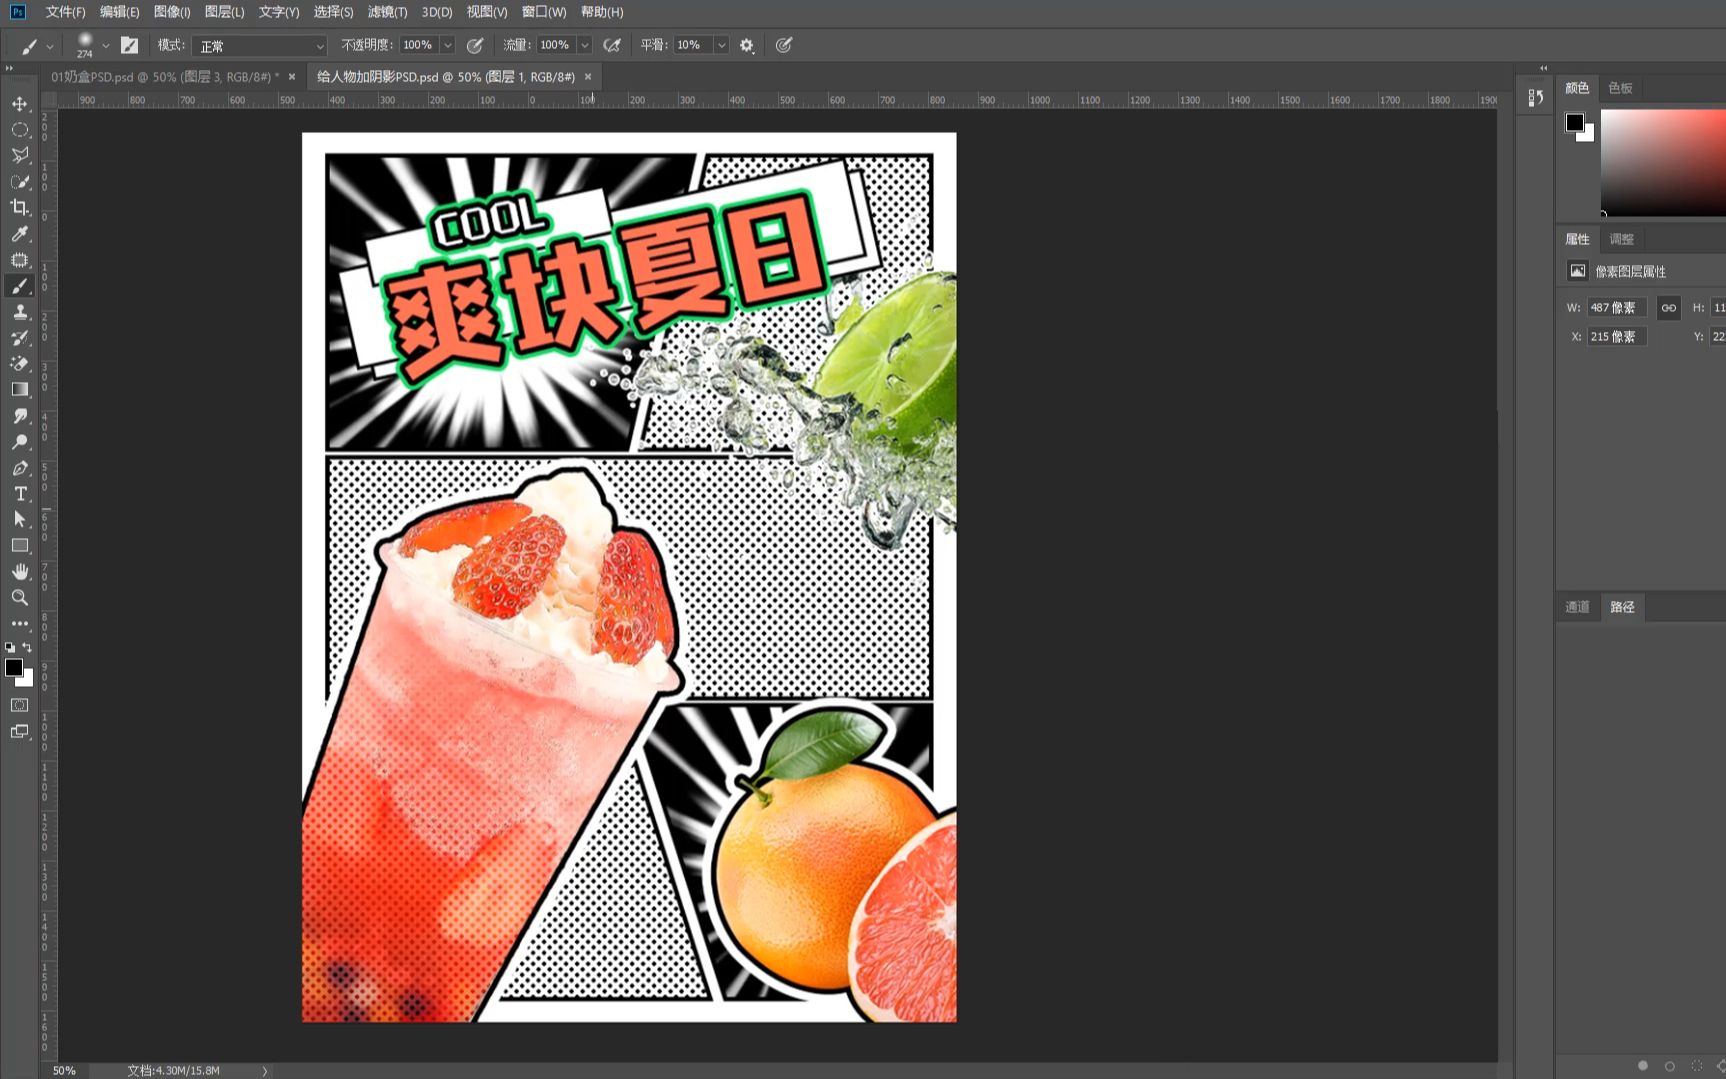Select the Eyedropper tool

click(20, 234)
